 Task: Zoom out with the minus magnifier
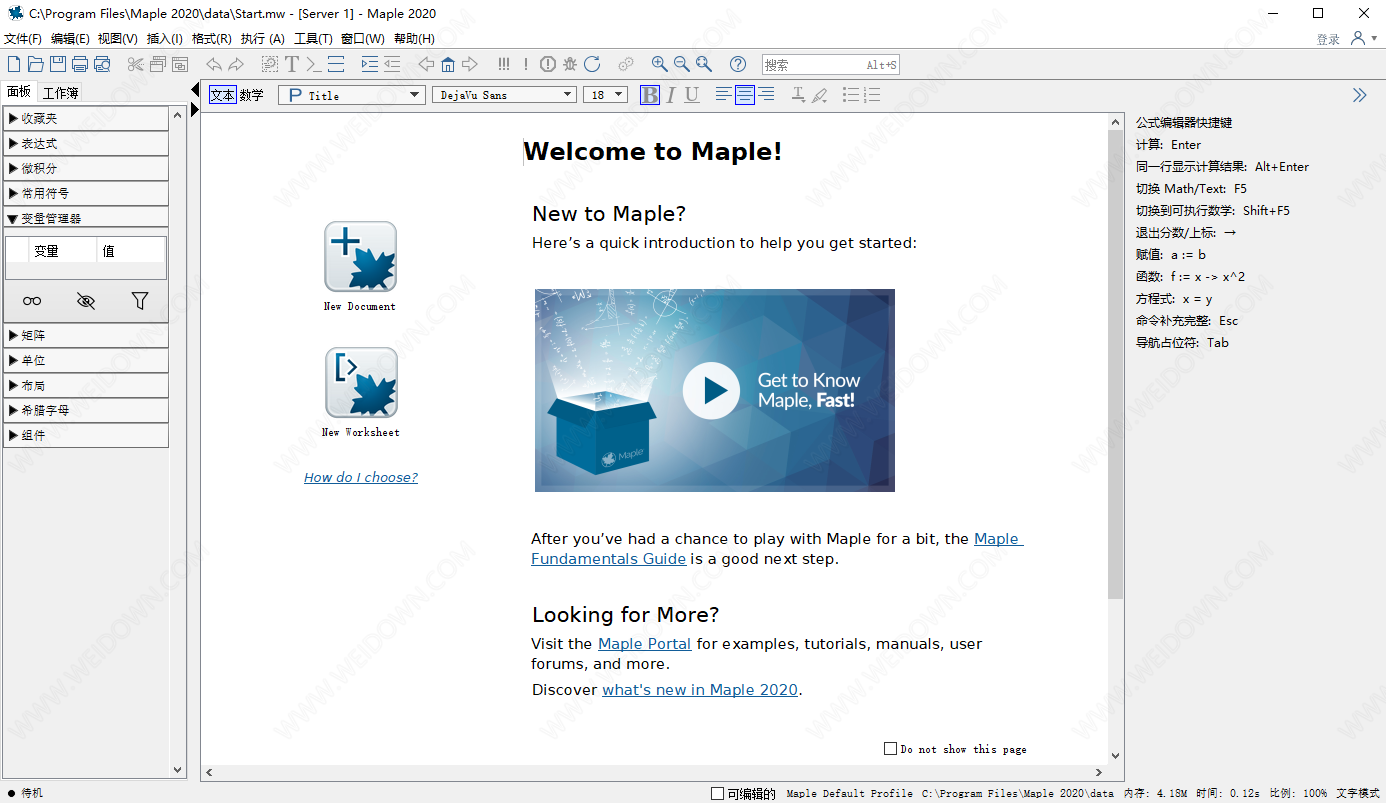point(682,64)
